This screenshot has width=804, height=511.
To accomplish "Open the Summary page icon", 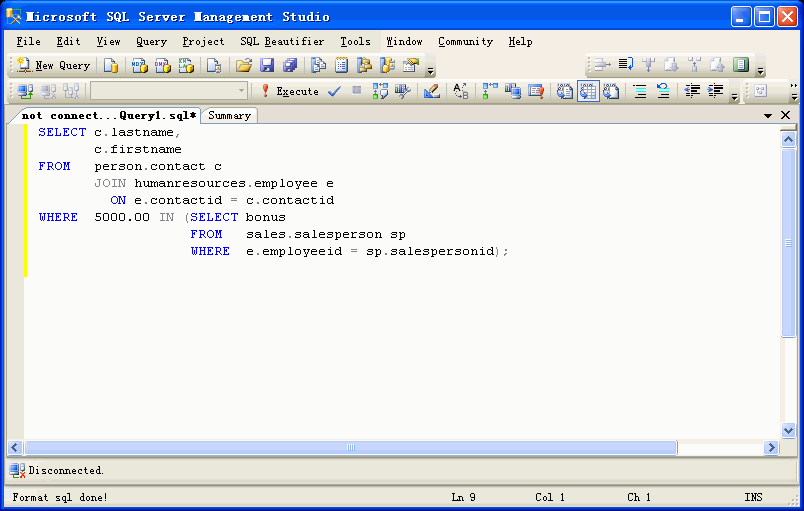I will click(341, 65).
